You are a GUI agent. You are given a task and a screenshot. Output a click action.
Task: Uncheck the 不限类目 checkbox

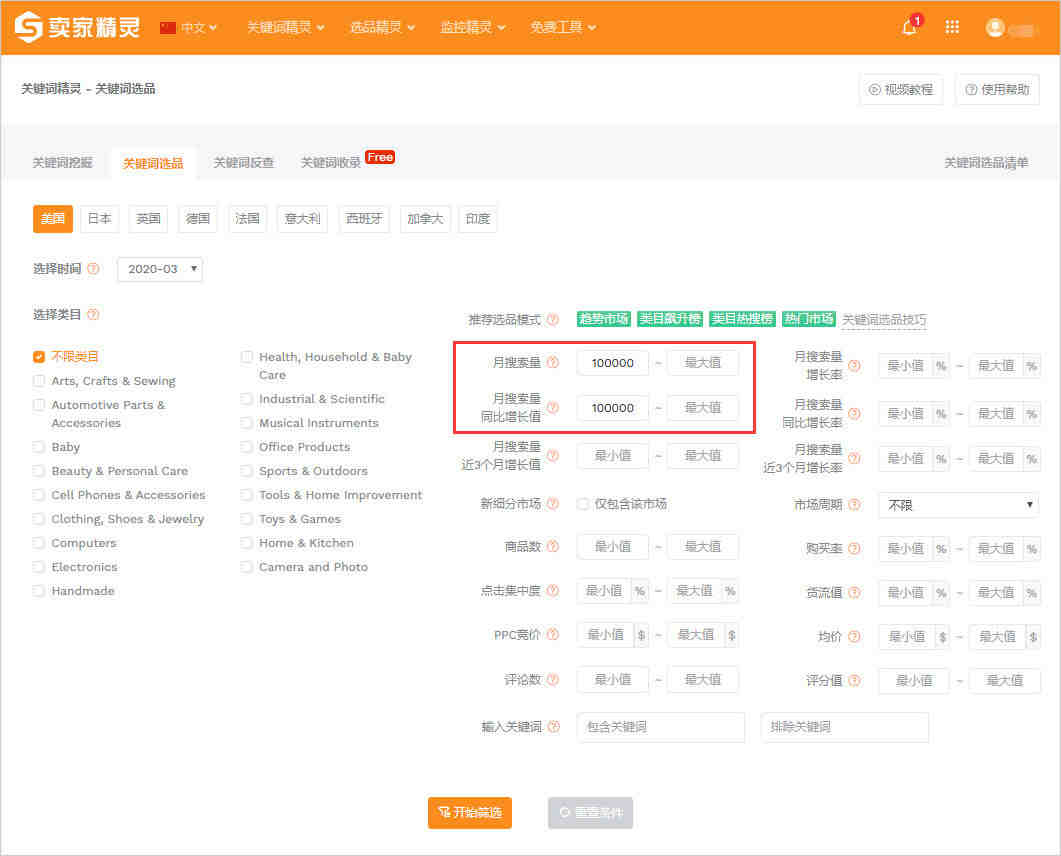[39, 356]
